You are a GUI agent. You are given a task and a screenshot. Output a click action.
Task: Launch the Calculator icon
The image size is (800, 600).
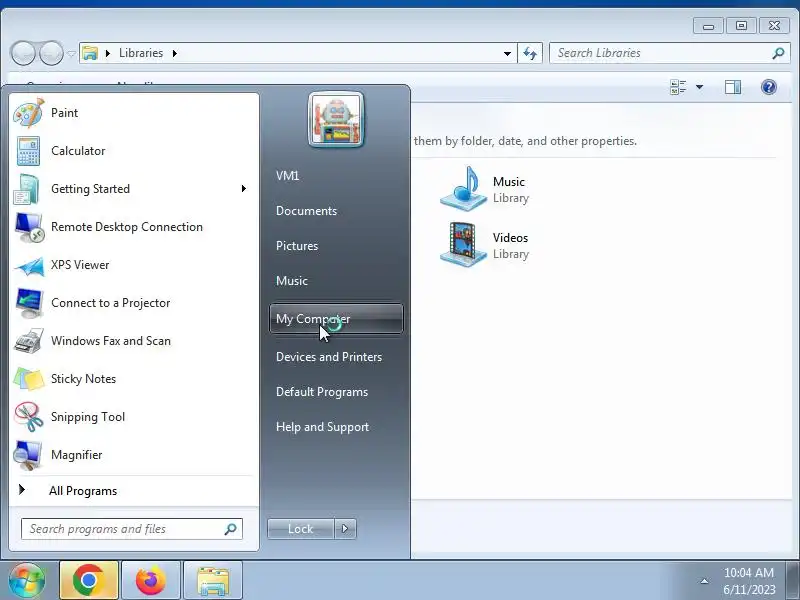29,151
